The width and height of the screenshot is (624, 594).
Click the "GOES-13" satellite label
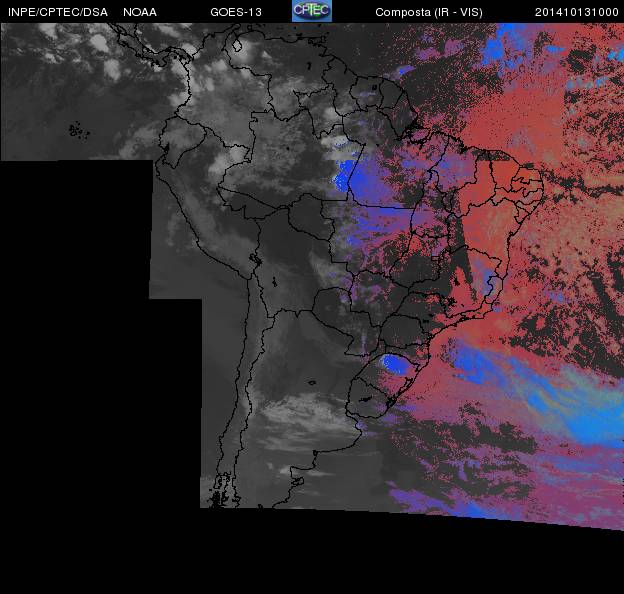click(x=236, y=12)
